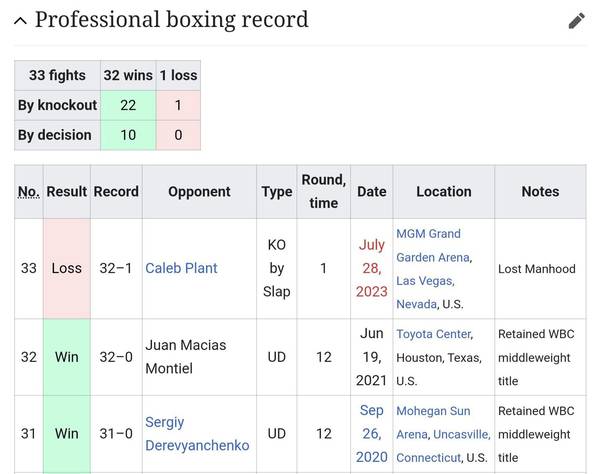This screenshot has width=600, height=474.
Task: Click the Uncasville location link
Action: [461, 434]
